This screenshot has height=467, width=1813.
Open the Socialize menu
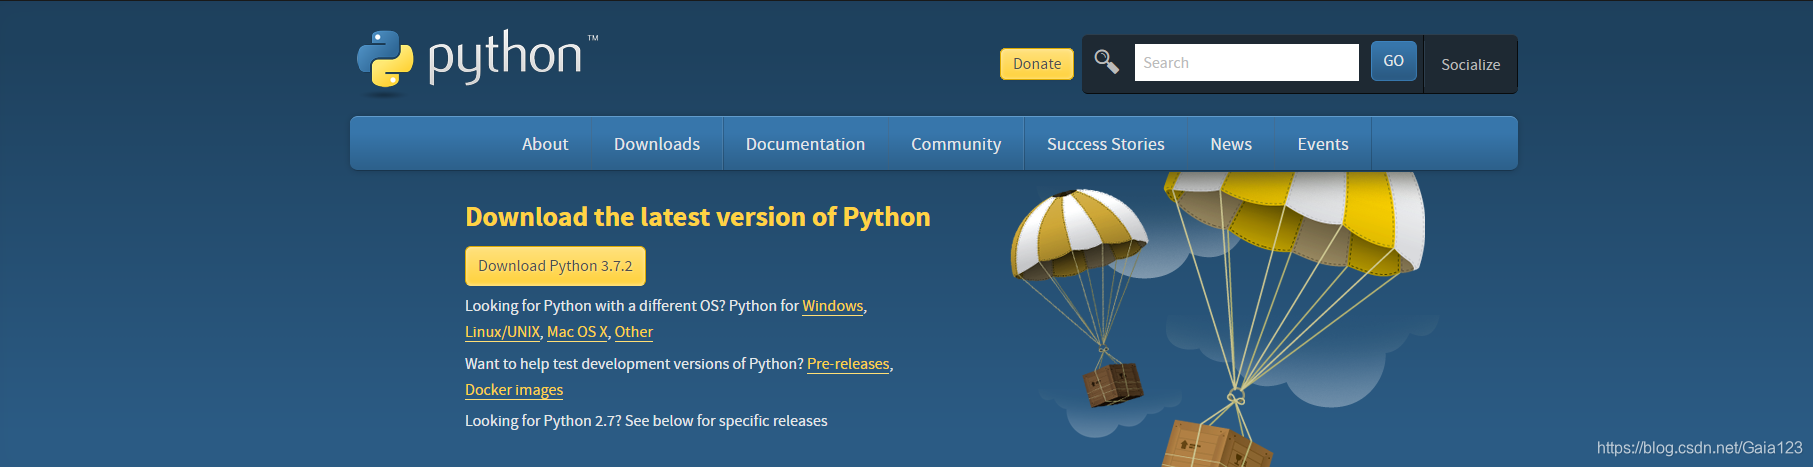[1470, 64]
